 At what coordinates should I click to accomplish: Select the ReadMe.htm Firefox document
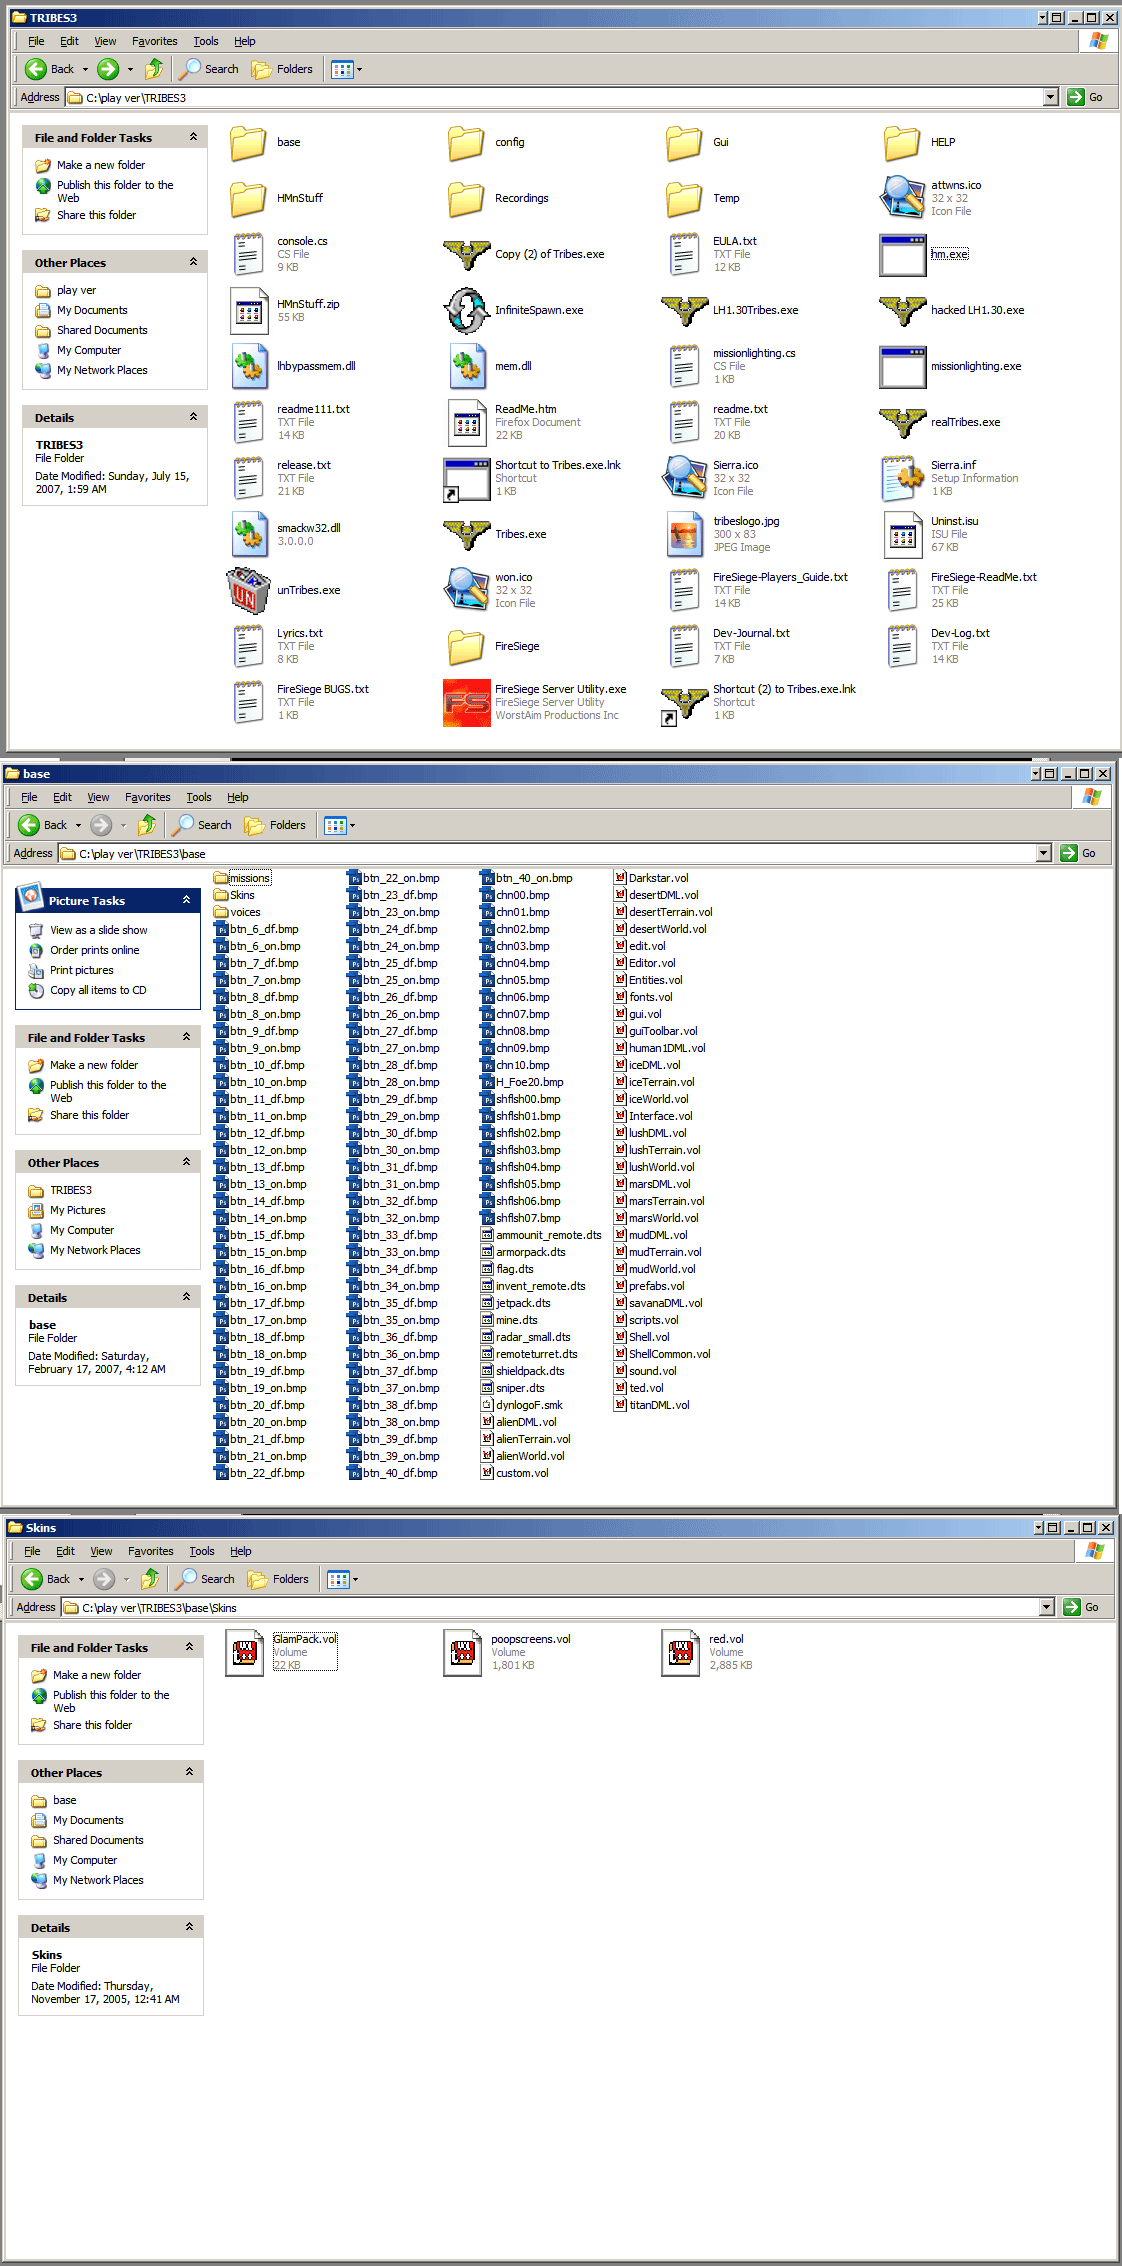[x=466, y=422]
